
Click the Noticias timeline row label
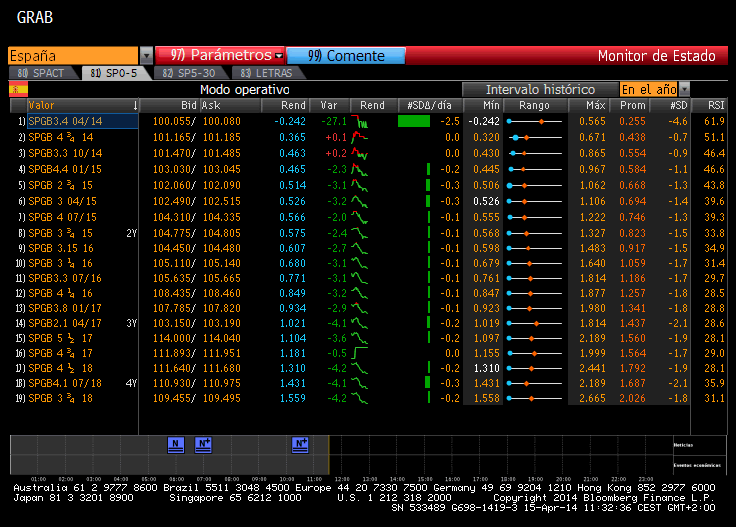tap(683, 445)
